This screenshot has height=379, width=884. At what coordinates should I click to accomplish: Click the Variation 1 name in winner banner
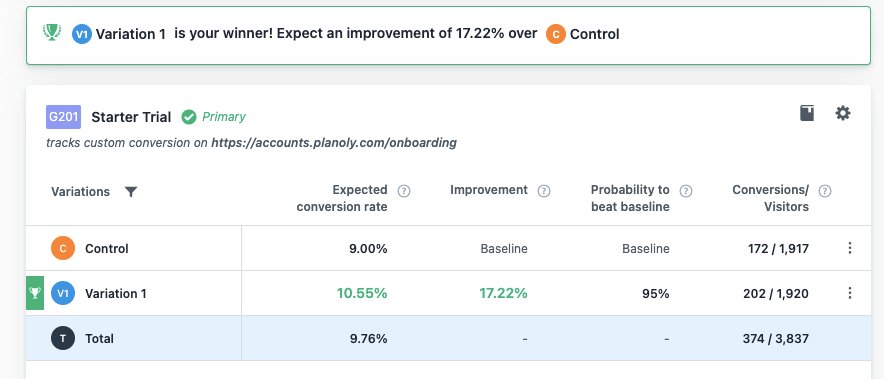point(131,34)
